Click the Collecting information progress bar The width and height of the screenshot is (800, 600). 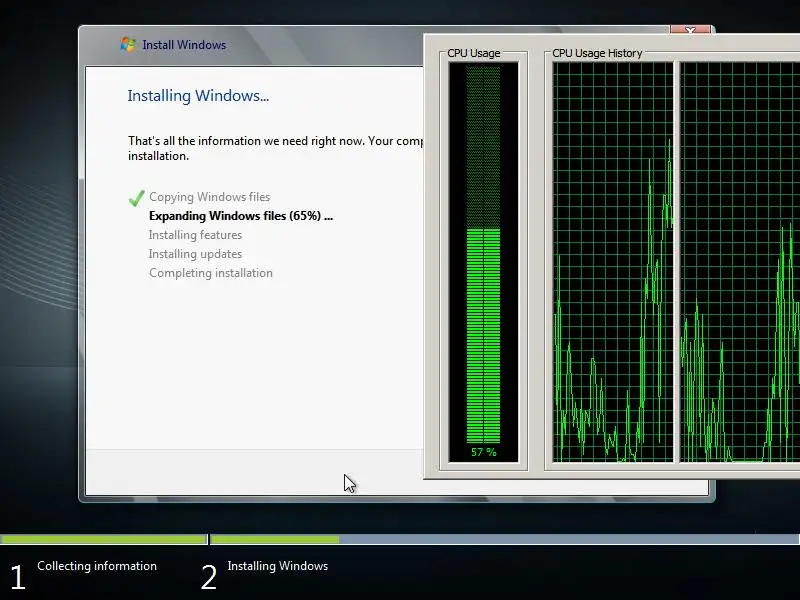(x=104, y=539)
